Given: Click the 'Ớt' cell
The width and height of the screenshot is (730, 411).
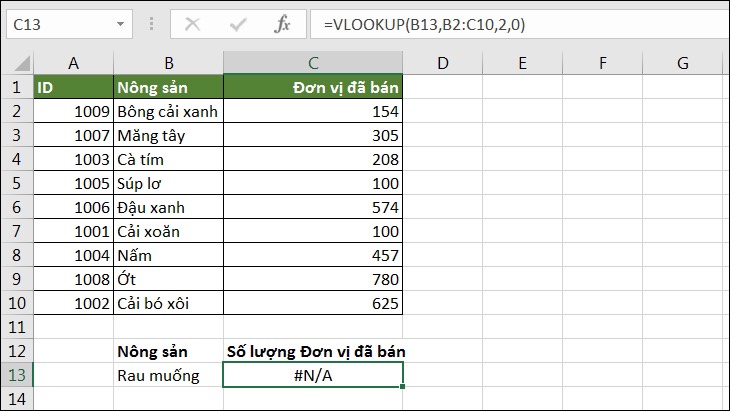Looking at the screenshot, I should 169,279.
